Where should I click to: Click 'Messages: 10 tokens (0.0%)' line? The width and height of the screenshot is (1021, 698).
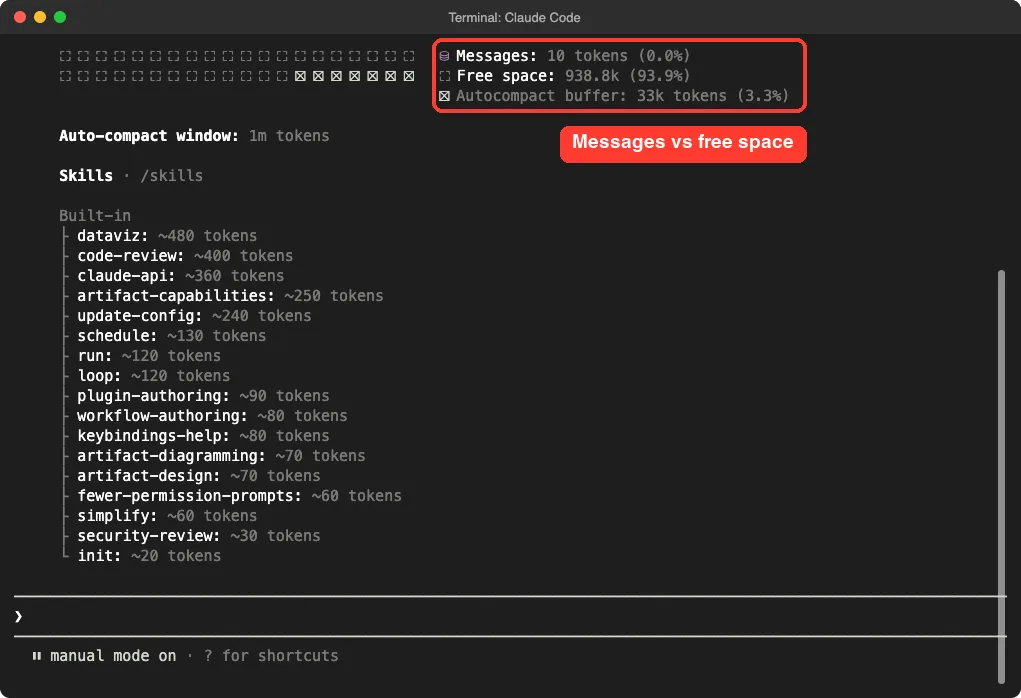click(x=572, y=56)
